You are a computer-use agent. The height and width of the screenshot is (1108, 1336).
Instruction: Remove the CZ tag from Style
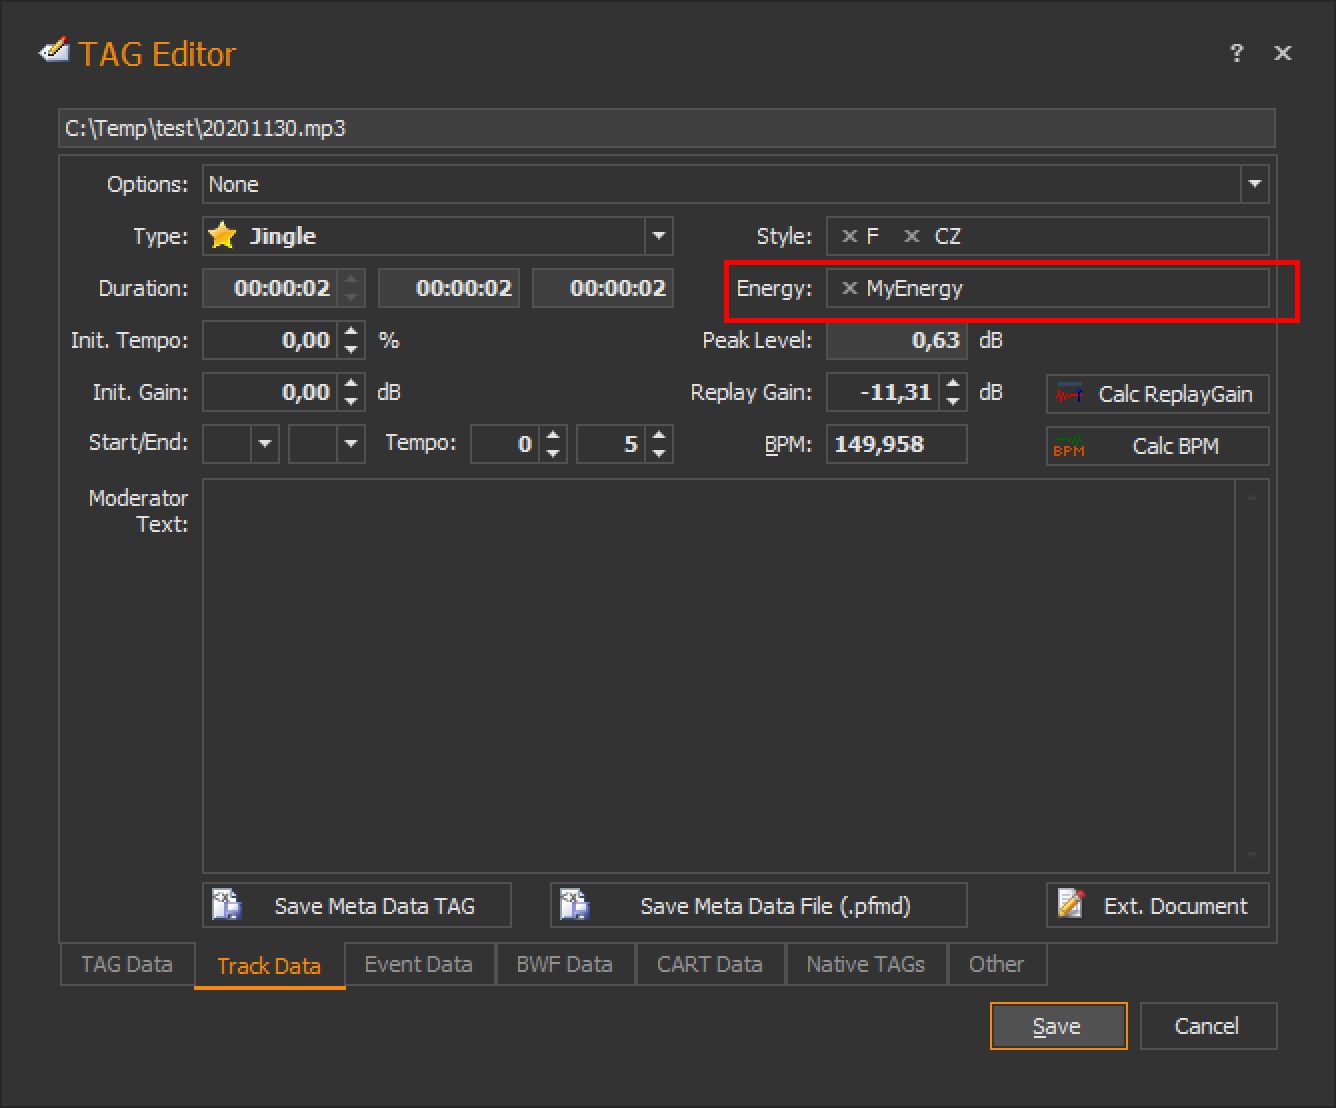coord(911,237)
